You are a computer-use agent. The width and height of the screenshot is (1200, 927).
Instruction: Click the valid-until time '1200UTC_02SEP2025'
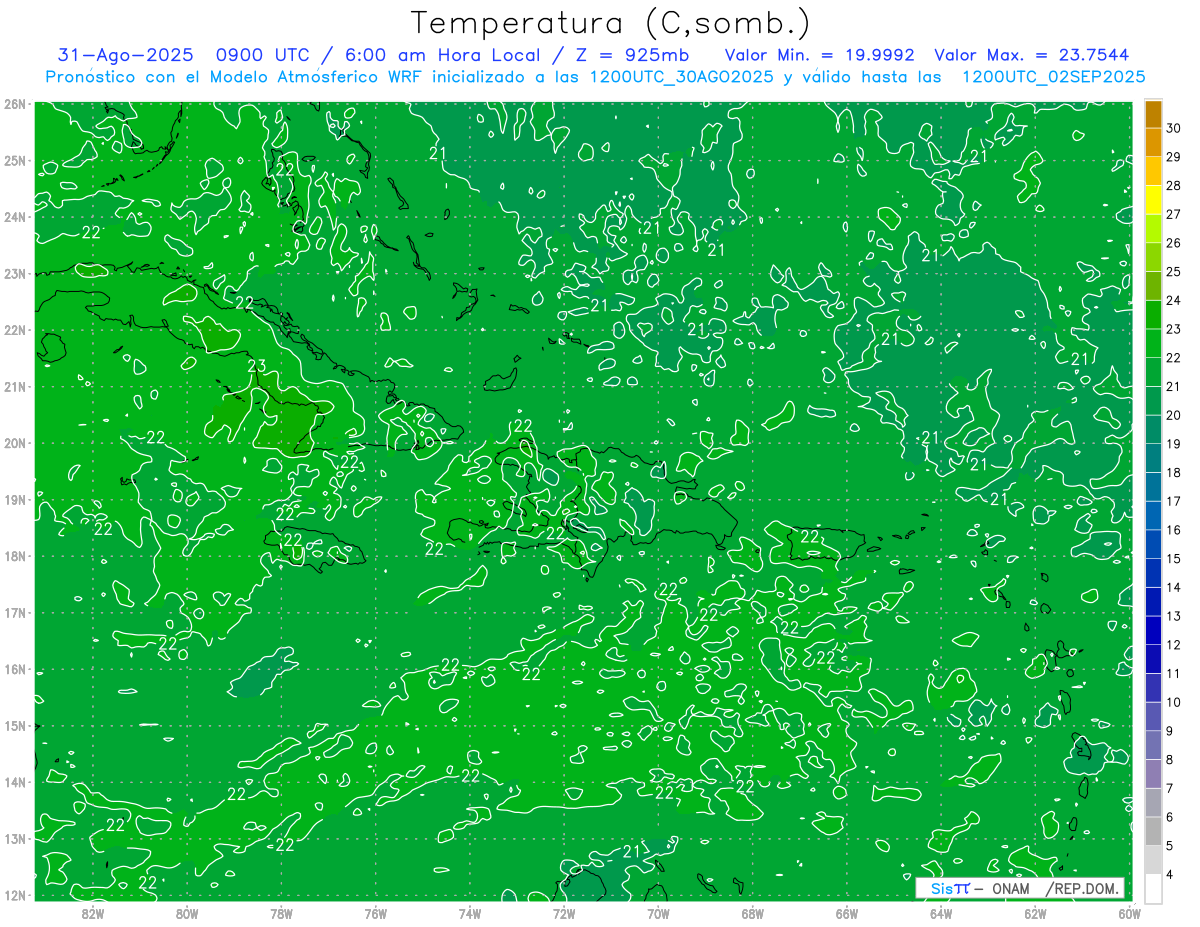(x=1053, y=76)
